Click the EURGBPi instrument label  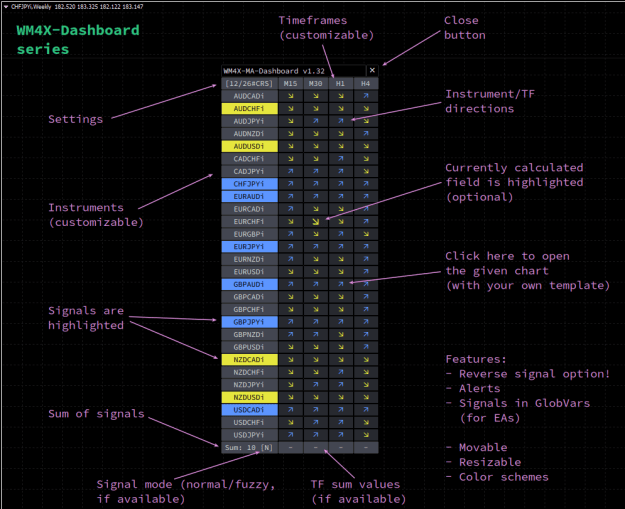[250, 234]
